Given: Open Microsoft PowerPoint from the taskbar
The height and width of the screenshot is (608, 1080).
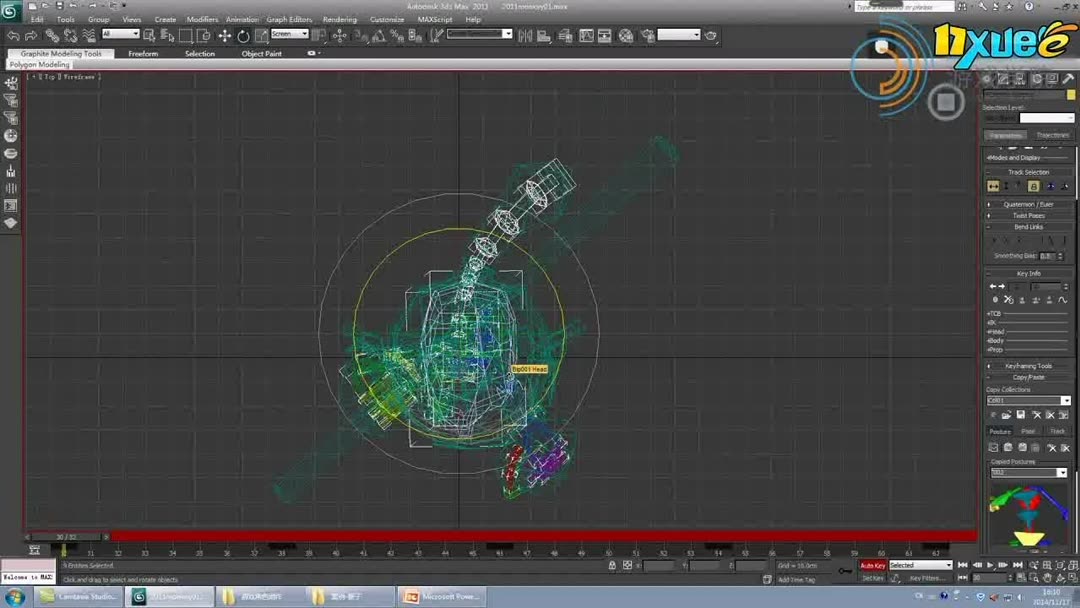Looking at the screenshot, I should (x=442, y=597).
